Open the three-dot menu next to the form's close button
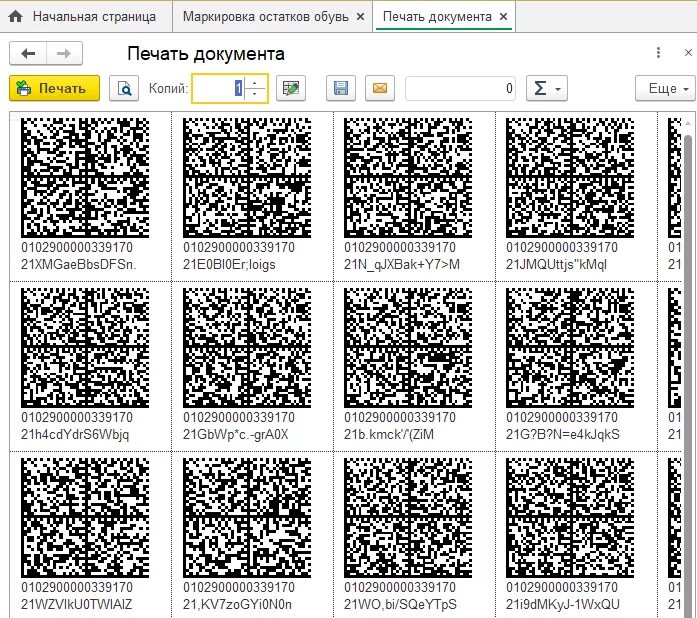Image resolution: width=697 pixels, height=618 pixels. [658, 53]
